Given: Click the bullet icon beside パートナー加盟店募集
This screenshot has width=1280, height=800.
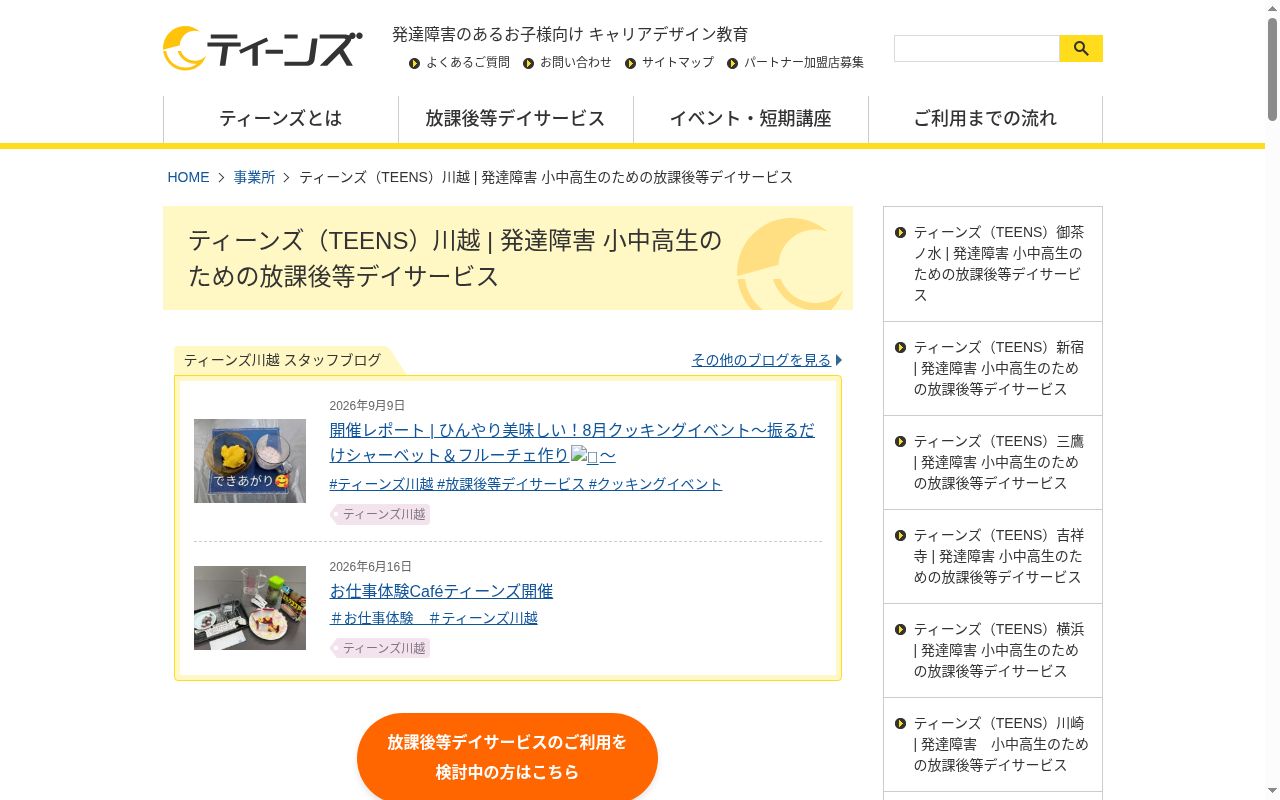Looking at the screenshot, I should (x=732, y=63).
